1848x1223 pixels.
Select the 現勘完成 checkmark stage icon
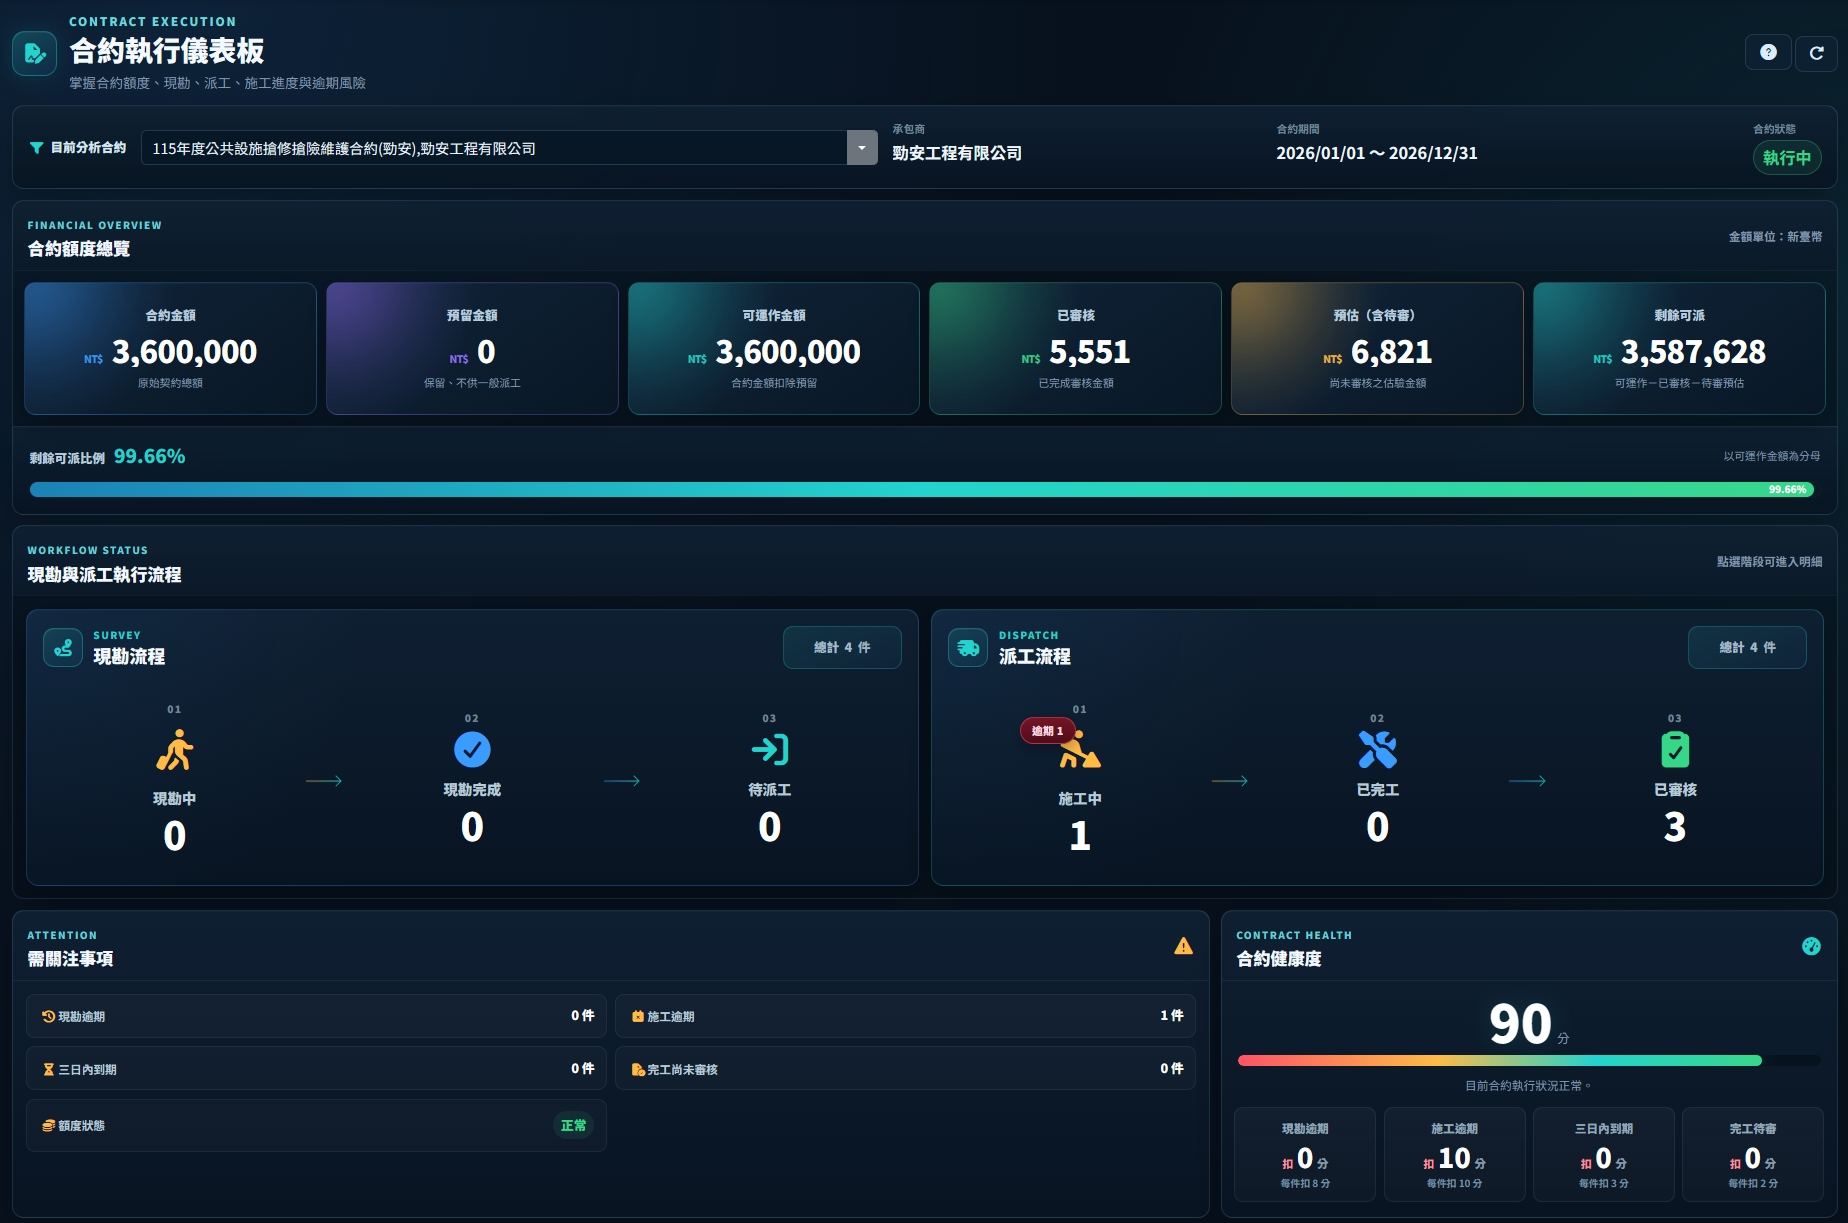tap(472, 749)
